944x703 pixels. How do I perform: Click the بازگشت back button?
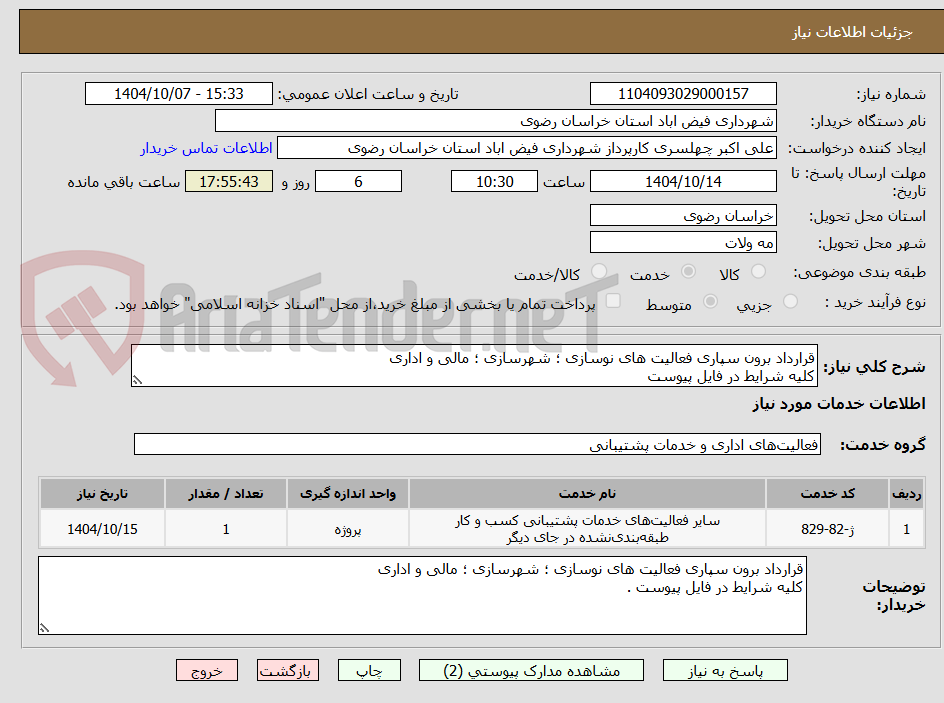(x=287, y=670)
